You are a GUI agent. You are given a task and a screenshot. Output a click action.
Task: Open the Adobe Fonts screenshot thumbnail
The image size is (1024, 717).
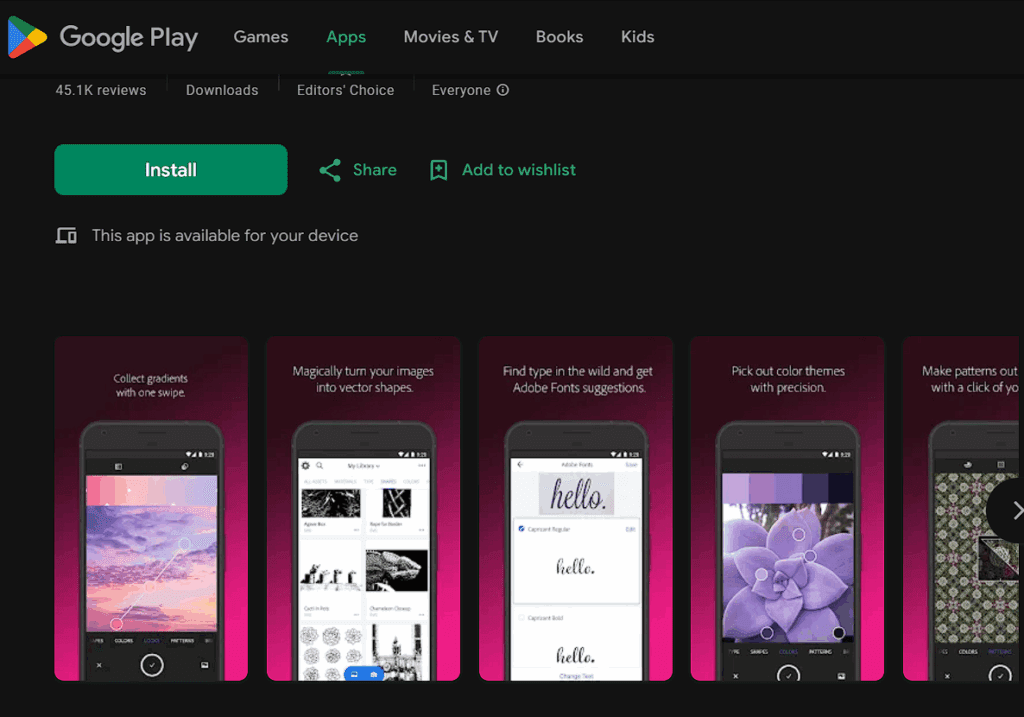point(575,508)
